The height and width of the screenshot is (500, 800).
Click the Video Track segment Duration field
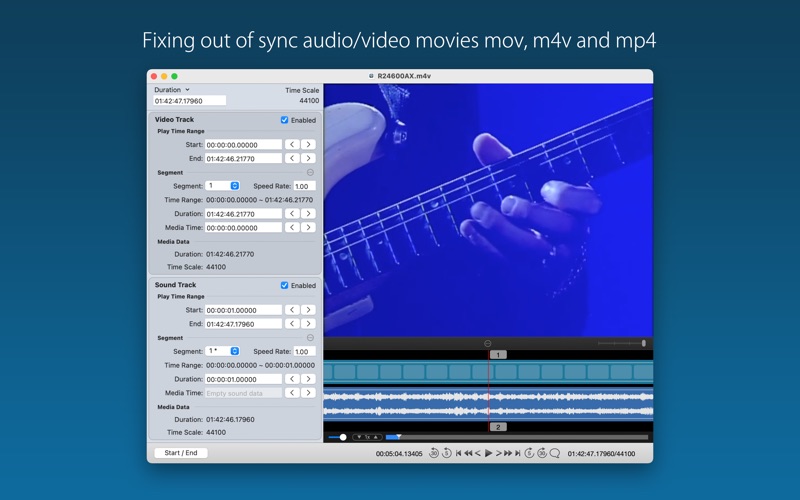pyautogui.click(x=243, y=213)
